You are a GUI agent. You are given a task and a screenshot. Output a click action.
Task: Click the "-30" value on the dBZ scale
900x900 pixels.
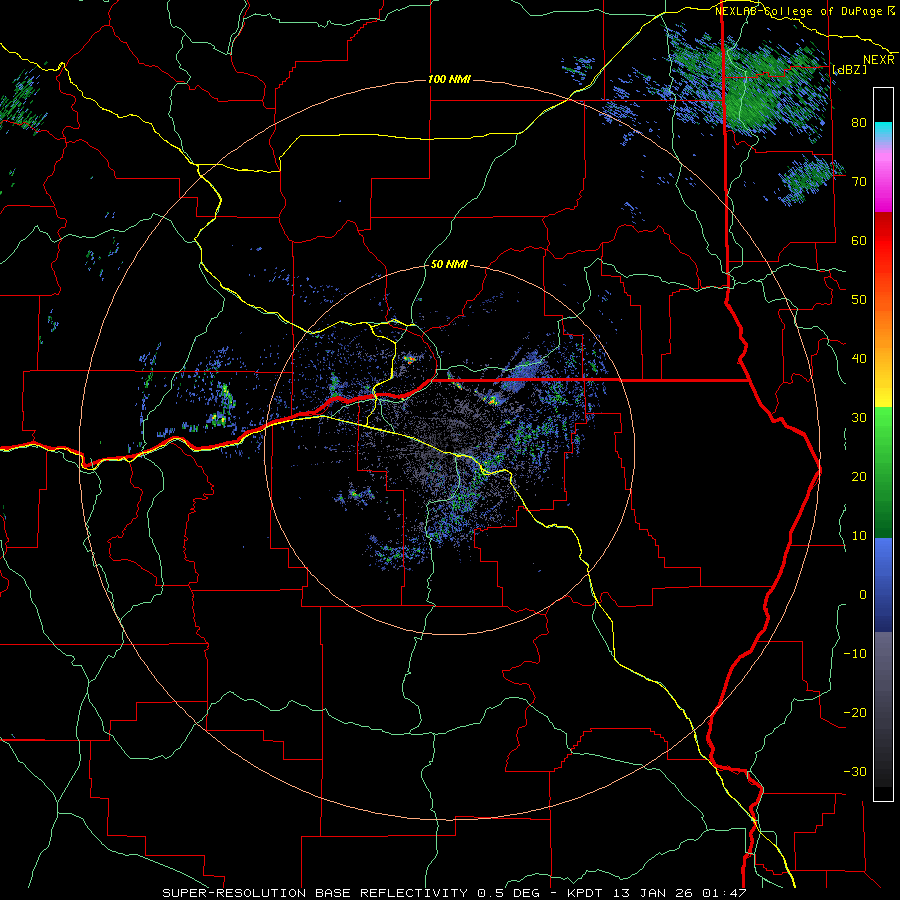click(855, 773)
